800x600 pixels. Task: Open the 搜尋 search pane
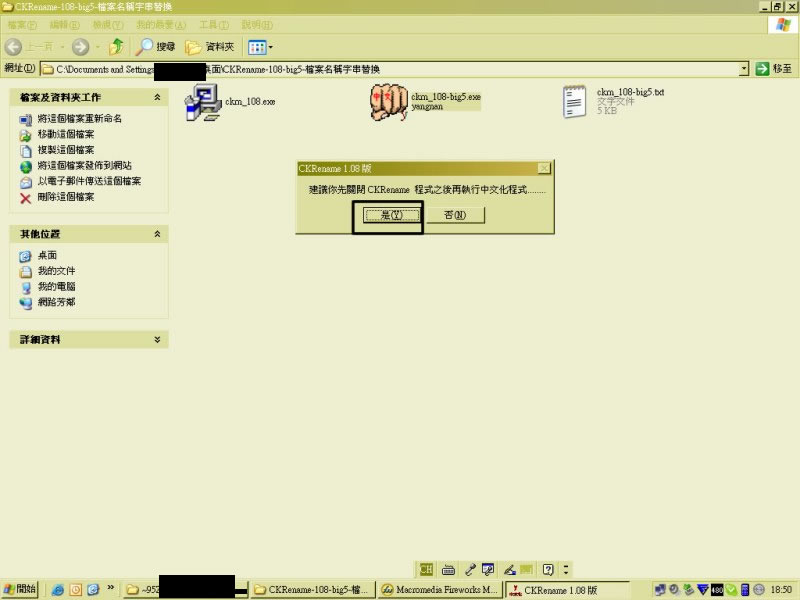pyautogui.click(x=156, y=47)
